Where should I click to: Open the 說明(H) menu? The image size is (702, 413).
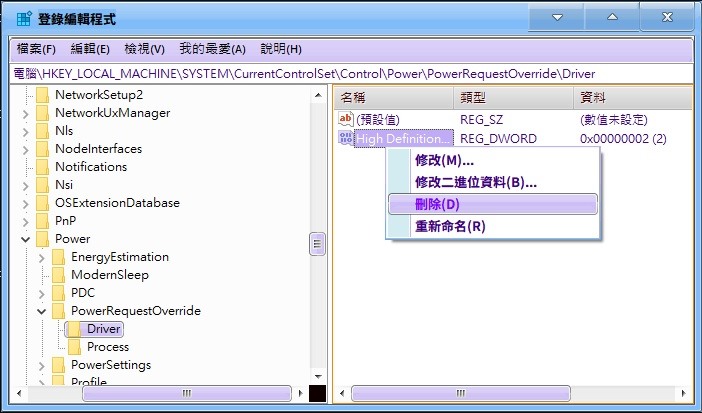[x=281, y=49]
